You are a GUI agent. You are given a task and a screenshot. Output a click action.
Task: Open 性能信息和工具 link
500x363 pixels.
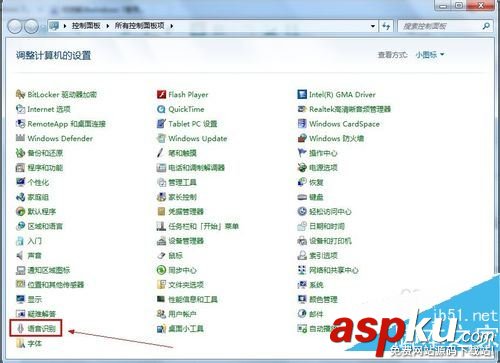(193, 299)
